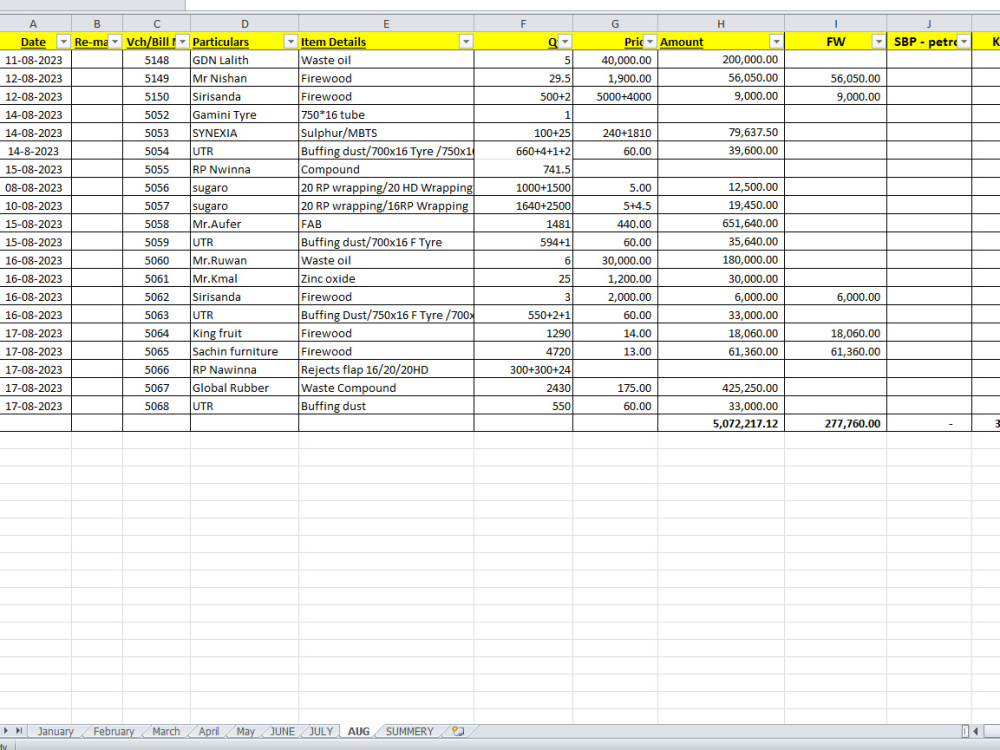The width and height of the screenshot is (1000, 750).
Task: Select column C header
Action: 156,24
